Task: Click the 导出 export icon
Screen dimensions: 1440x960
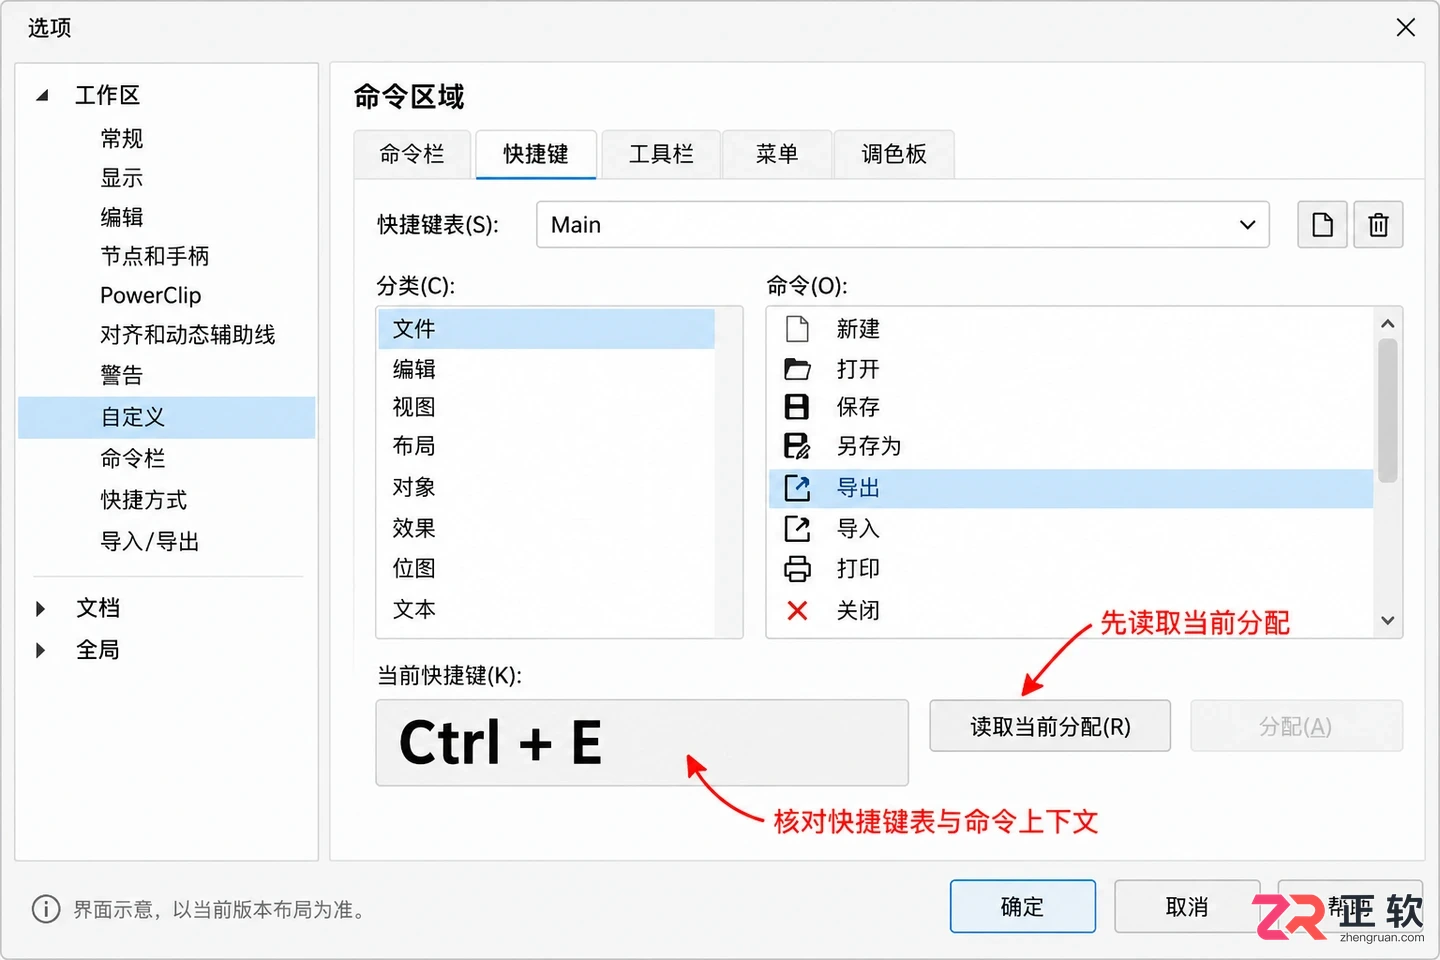Action: click(x=797, y=488)
